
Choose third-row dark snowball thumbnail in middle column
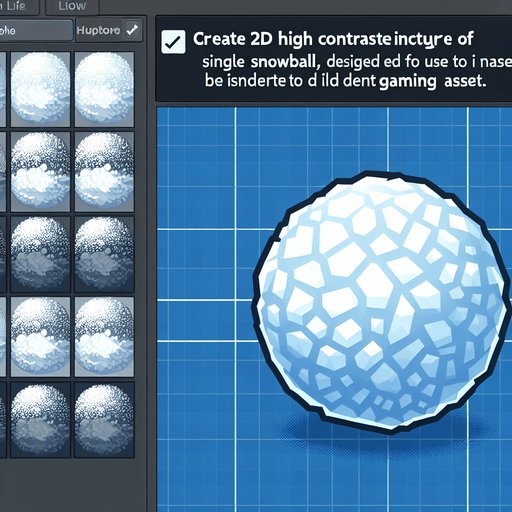(40, 254)
